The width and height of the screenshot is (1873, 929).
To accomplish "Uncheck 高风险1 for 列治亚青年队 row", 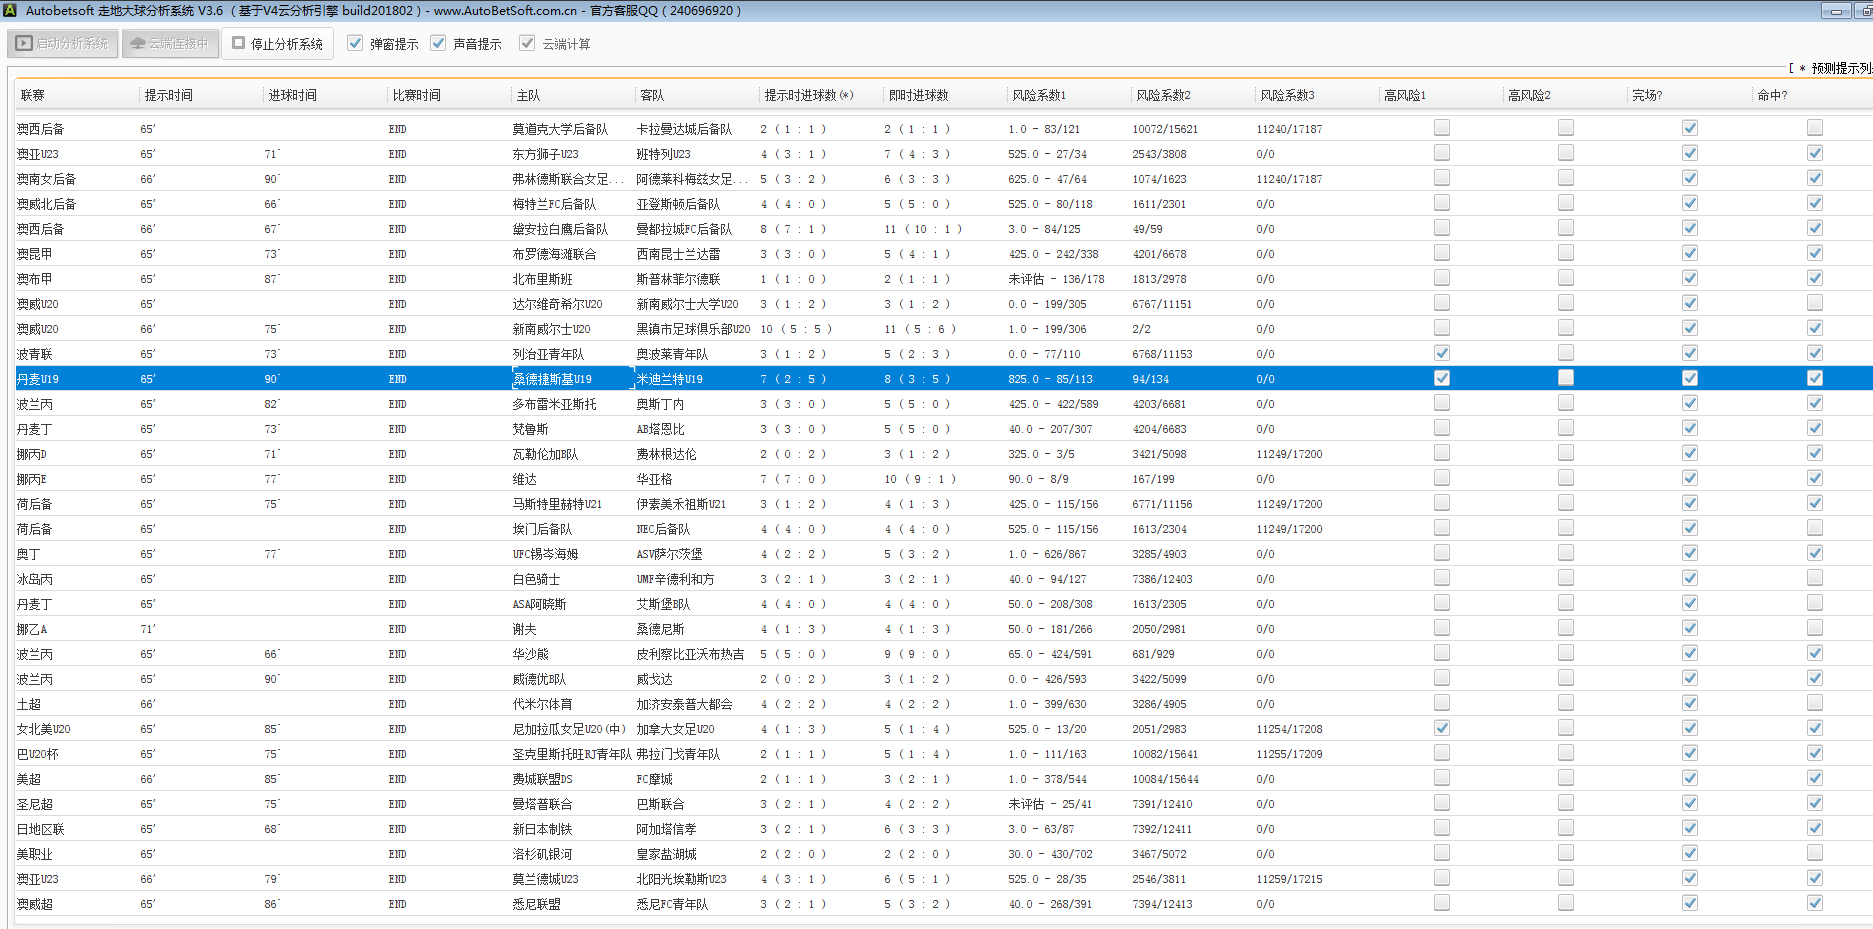I will click(x=1441, y=353).
